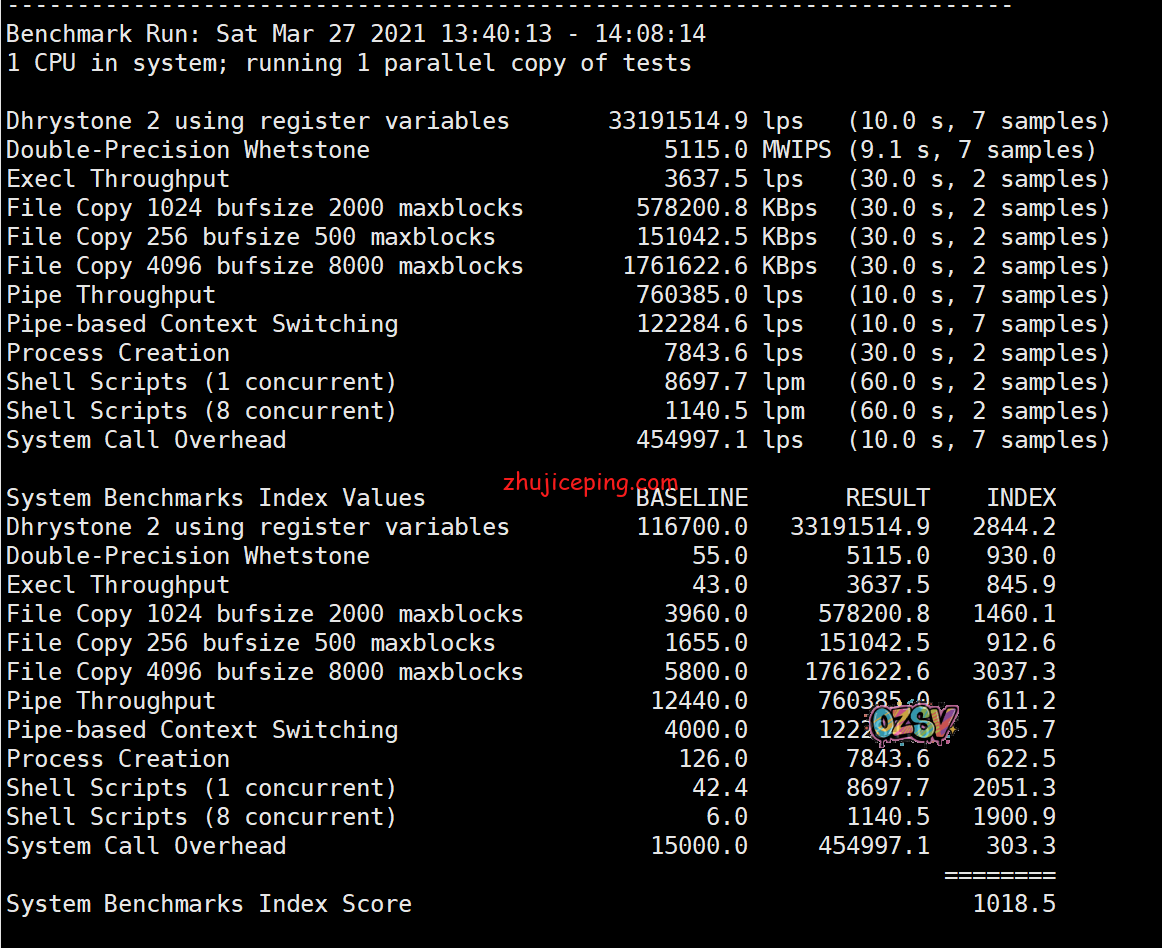
Task: Click the INDEX column header
Action: tap(1020, 498)
